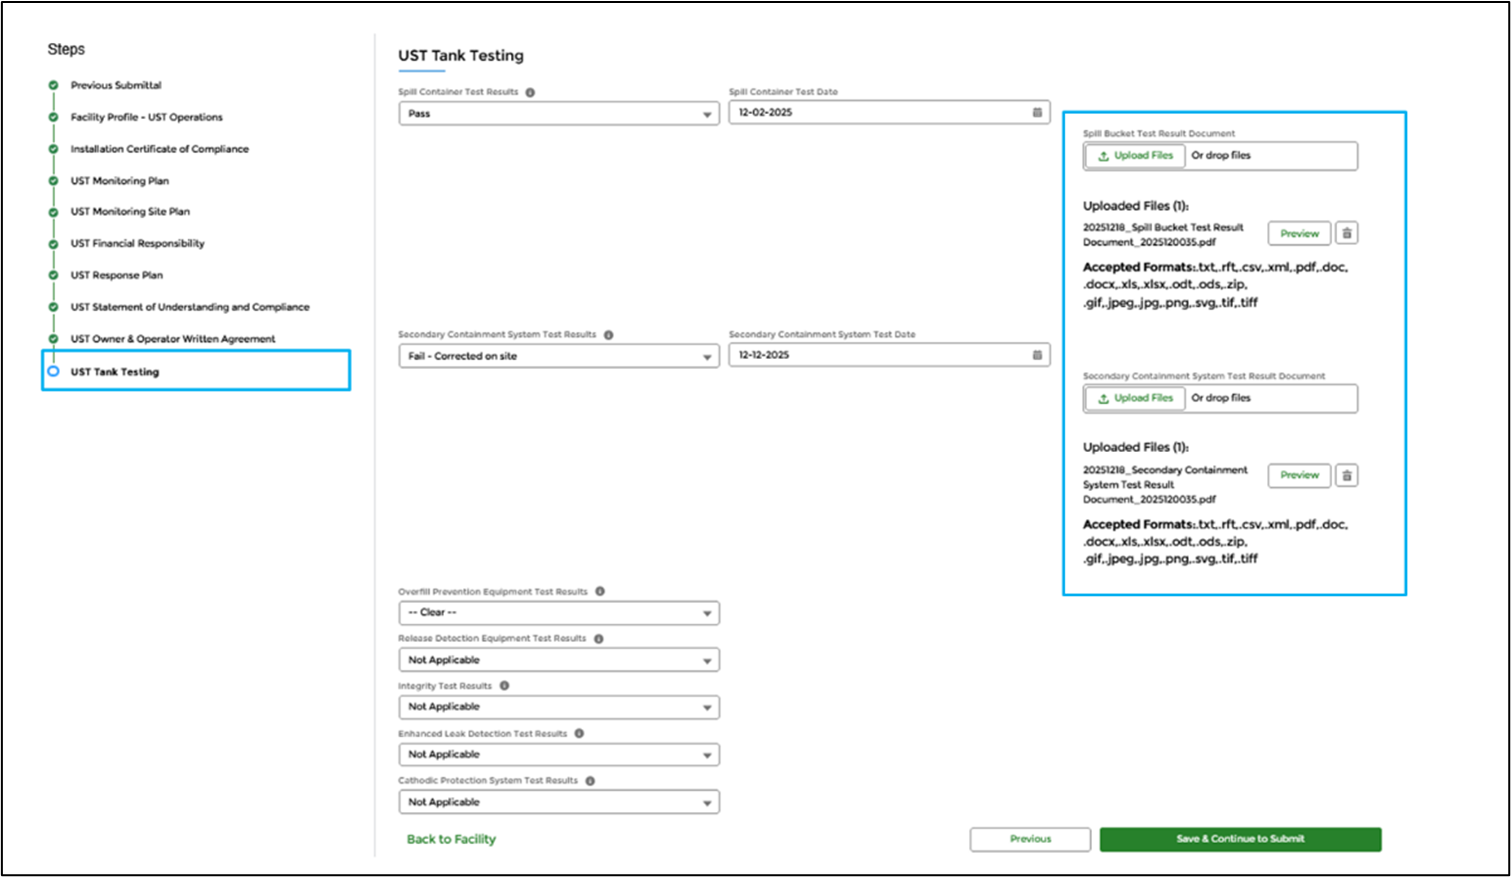This screenshot has width=1511, height=877.
Task: Open the Spill Container Test Results dropdown
Action: [x=558, y=114]
